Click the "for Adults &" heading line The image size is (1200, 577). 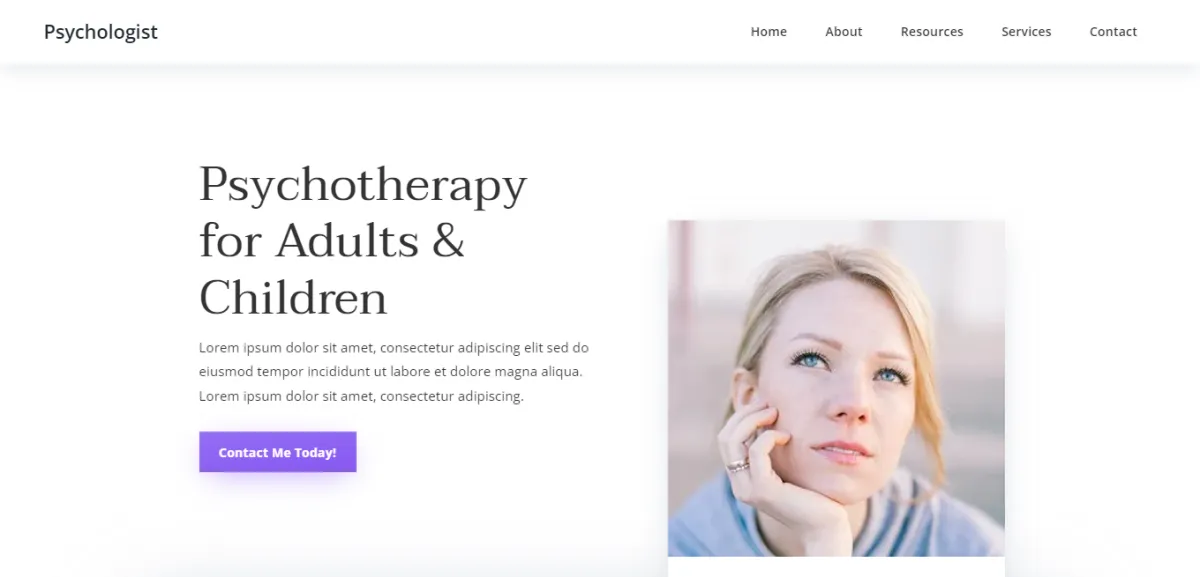point(332,241)
